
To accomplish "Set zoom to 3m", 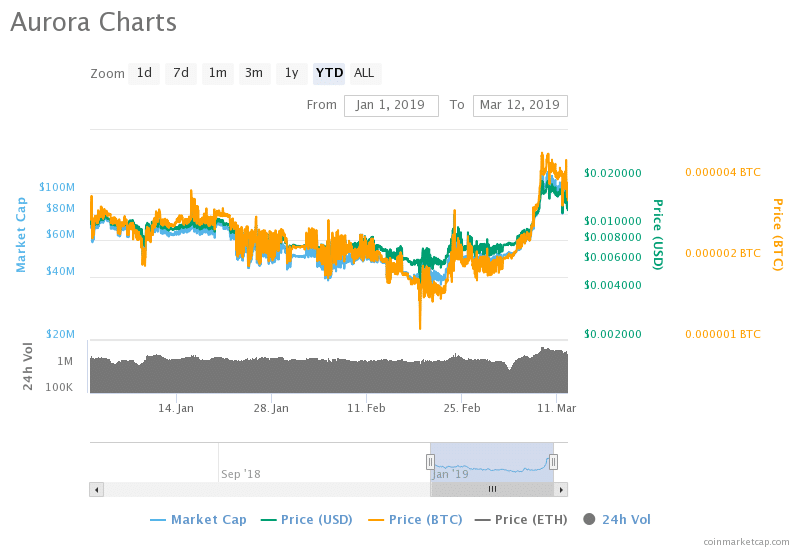I will [x=254, y=73].
